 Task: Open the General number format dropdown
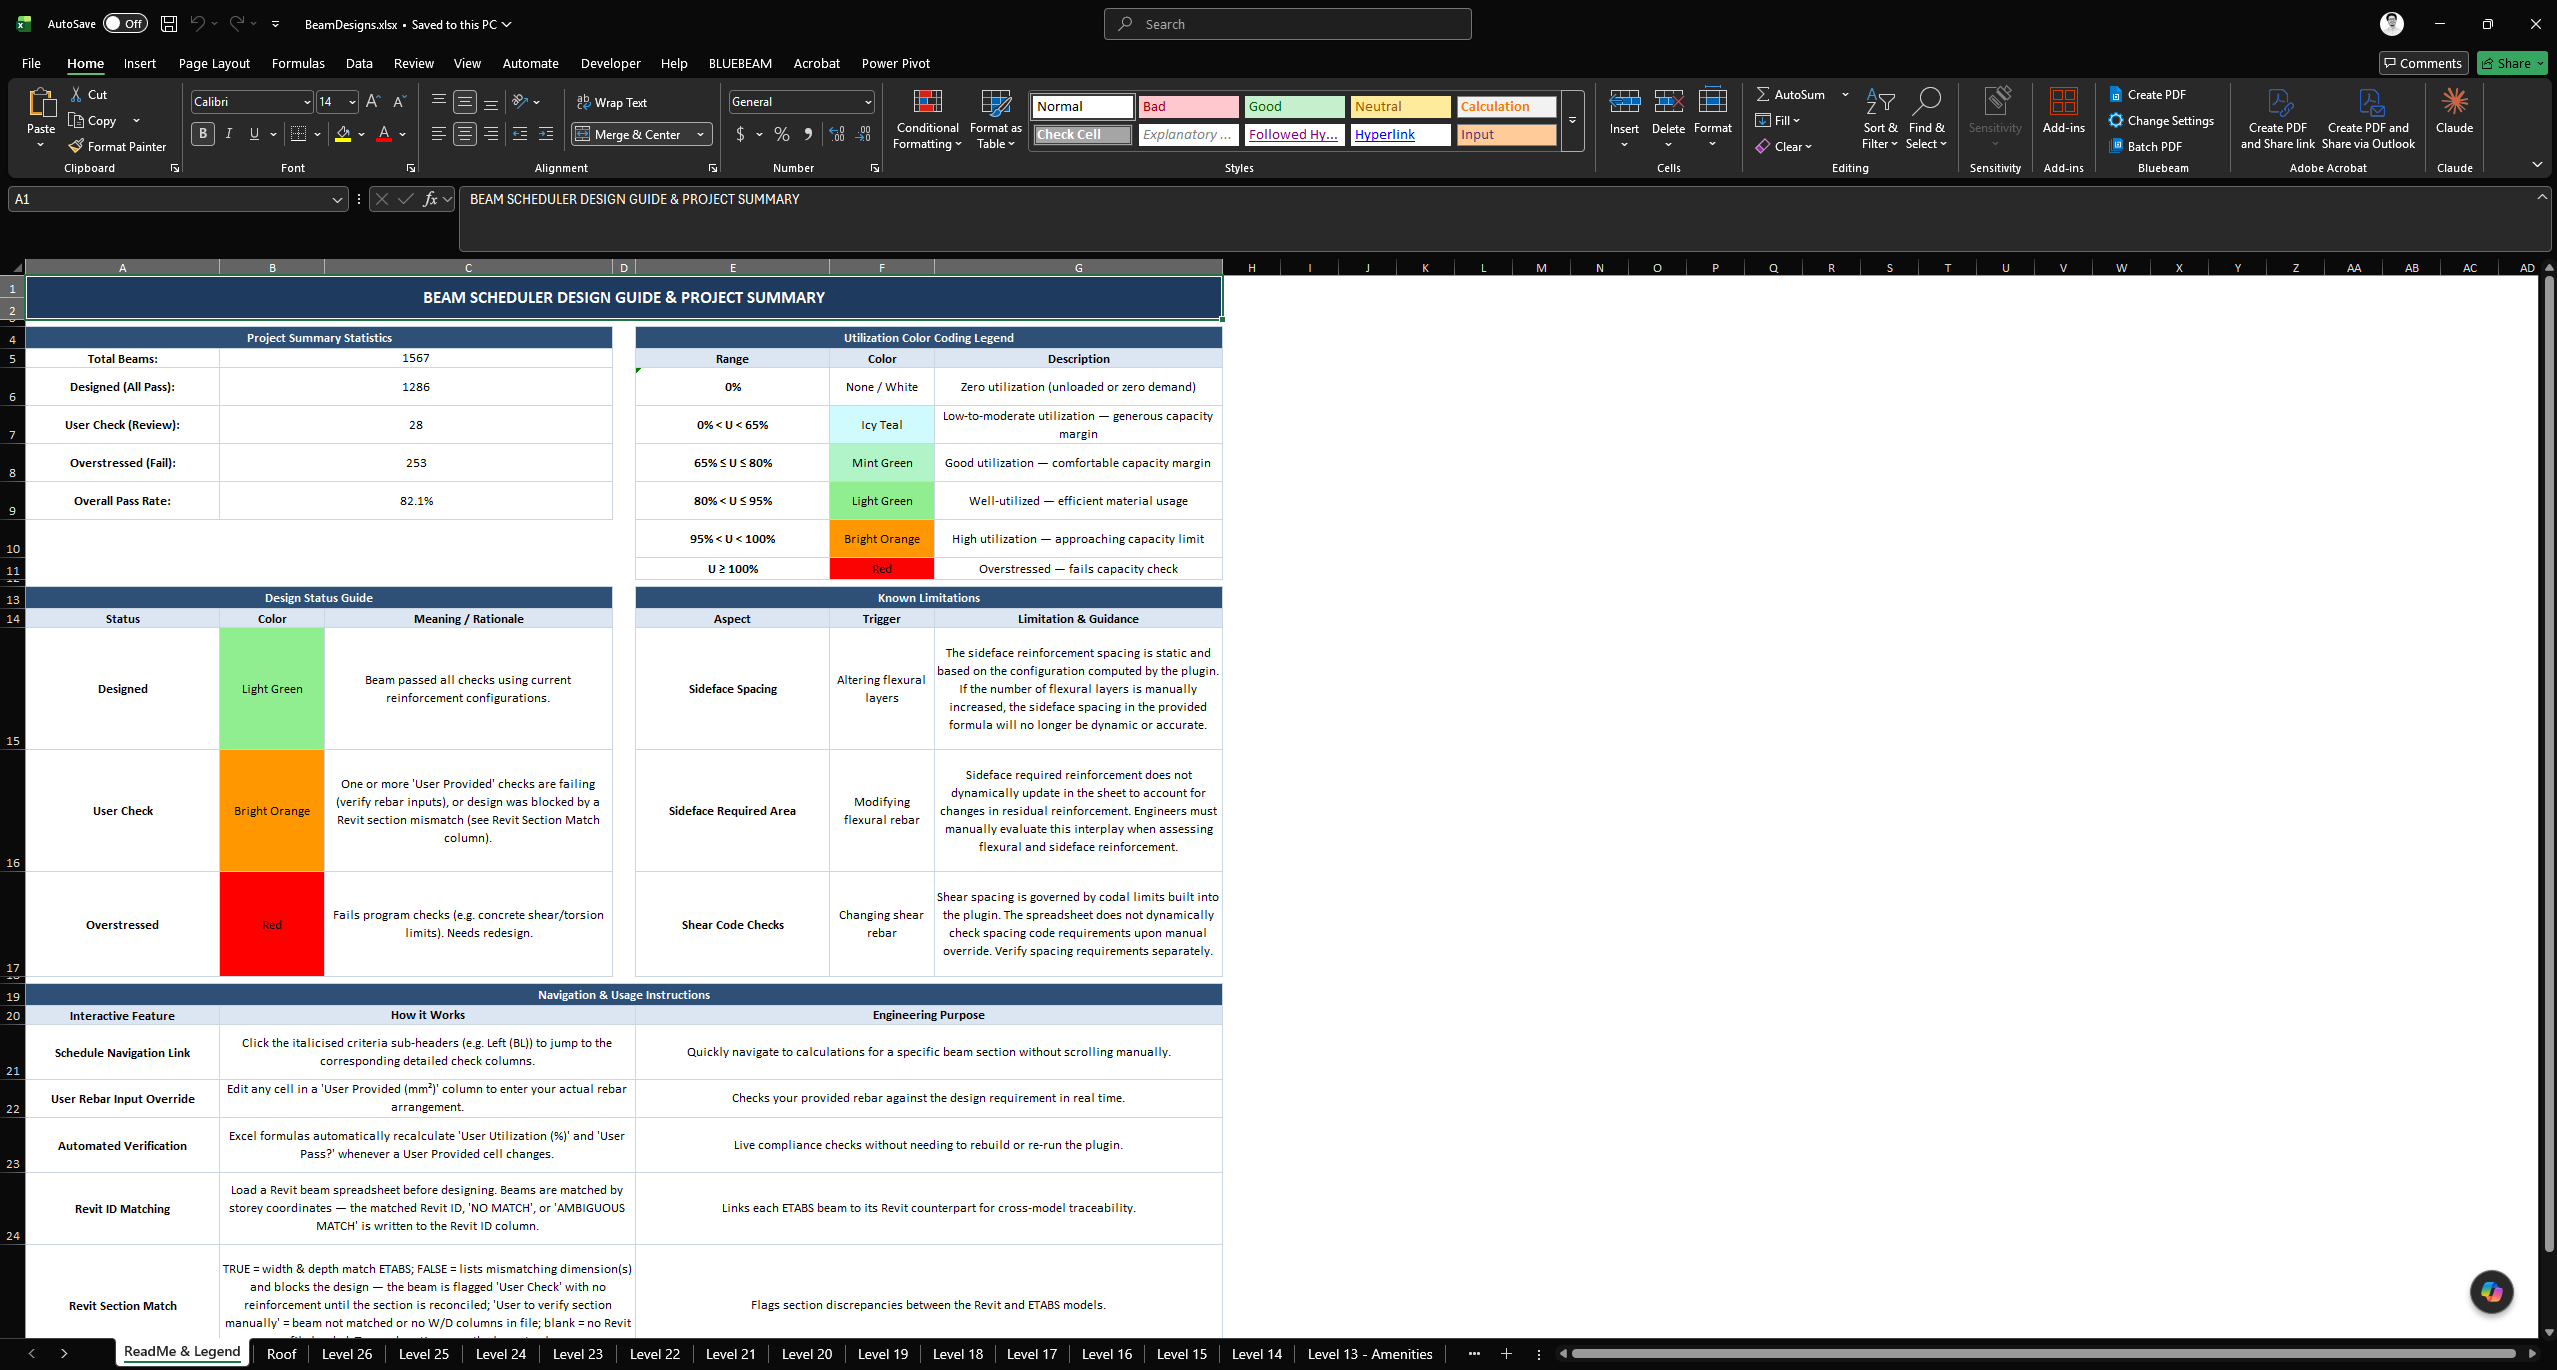click(x=867, y=102)
